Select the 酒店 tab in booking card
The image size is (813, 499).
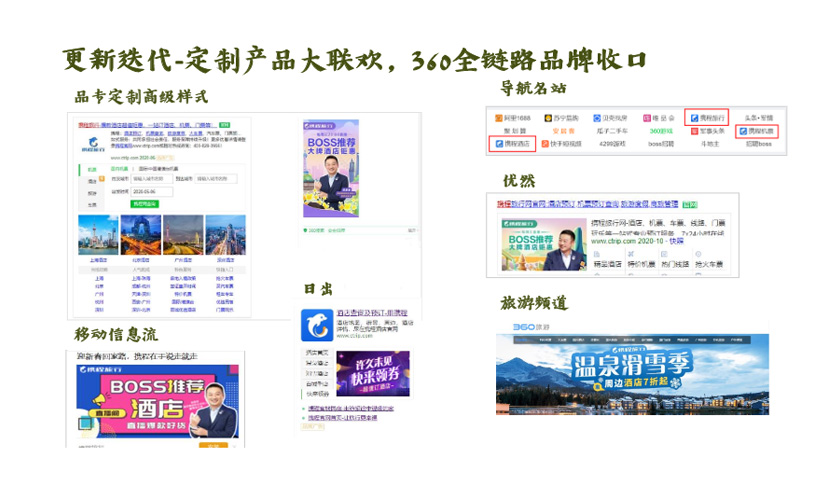tap(92, 181)
